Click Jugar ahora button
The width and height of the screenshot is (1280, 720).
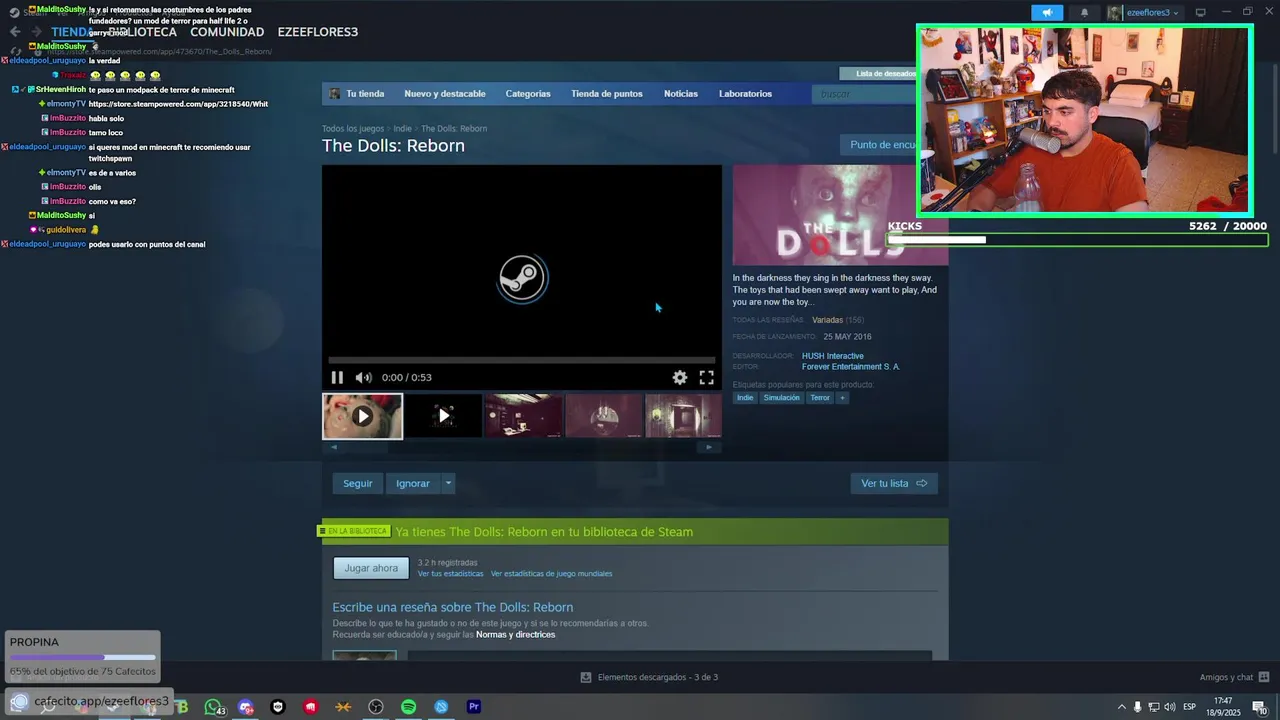coord(371,568)
